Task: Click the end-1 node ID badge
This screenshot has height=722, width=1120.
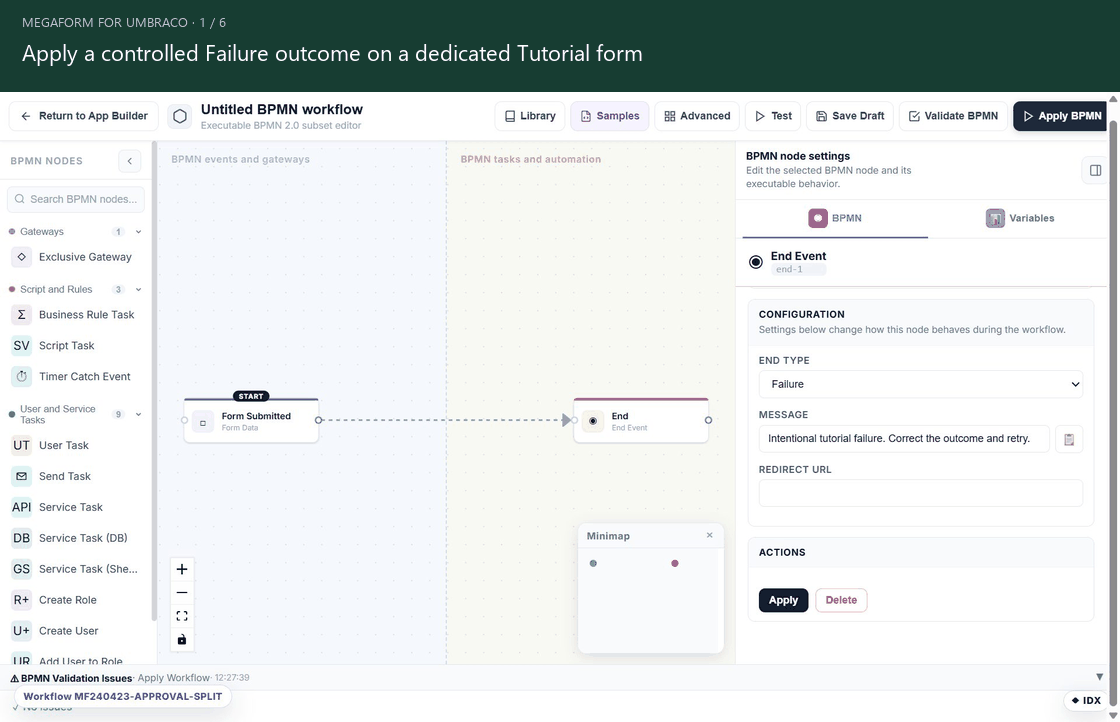Action: tap(798, 269)
